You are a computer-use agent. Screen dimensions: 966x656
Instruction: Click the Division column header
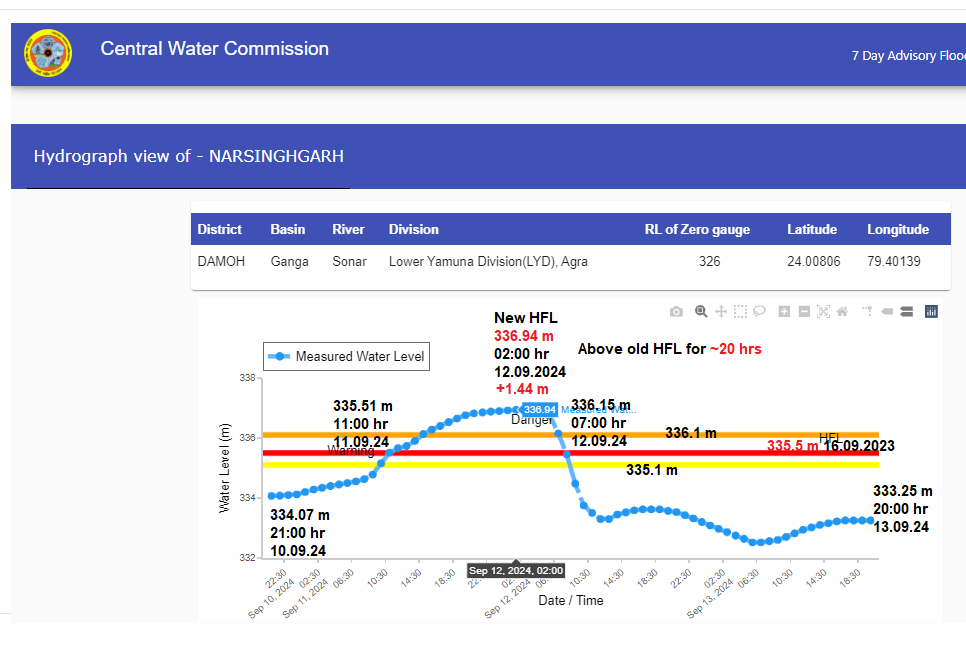413,230
